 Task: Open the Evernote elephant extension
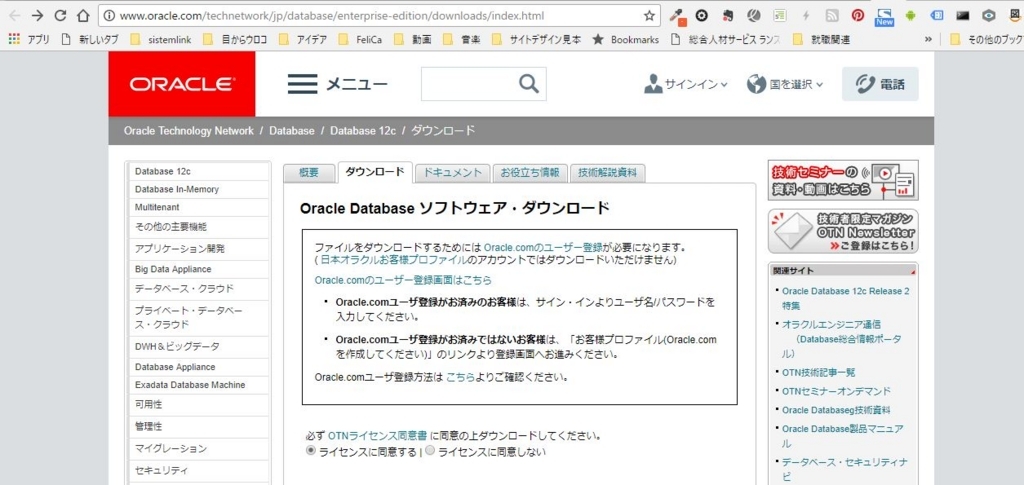pyautogui.click(x=729, y=16)
